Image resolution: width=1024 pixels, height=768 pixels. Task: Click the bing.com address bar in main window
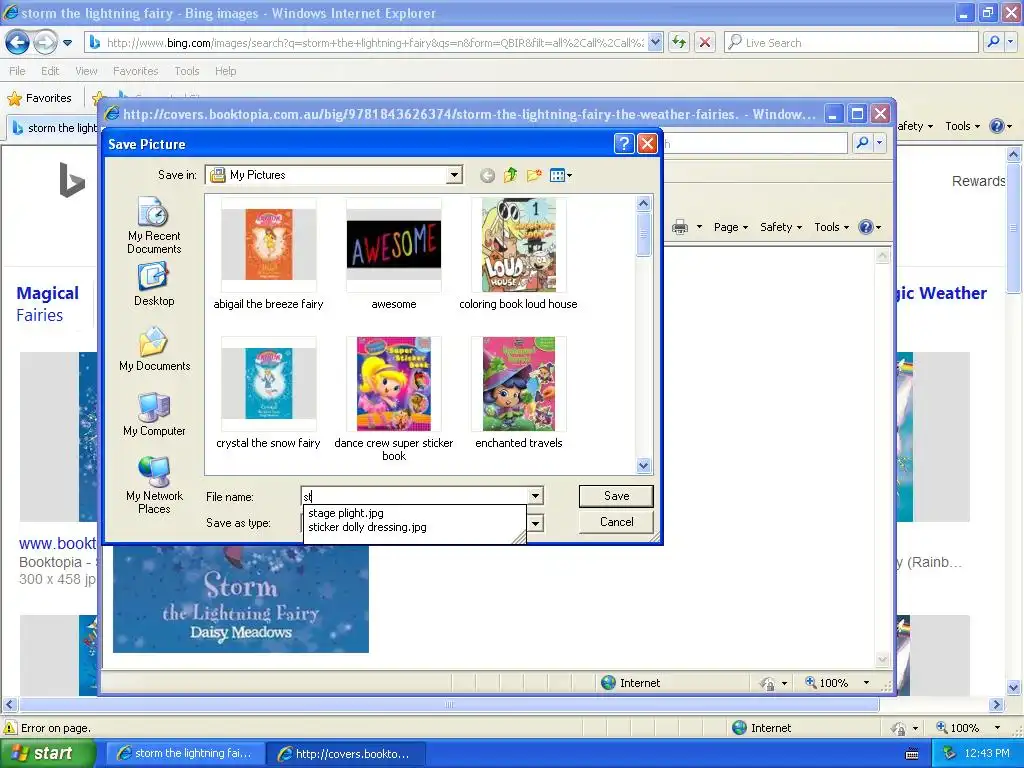pos(374,43)
